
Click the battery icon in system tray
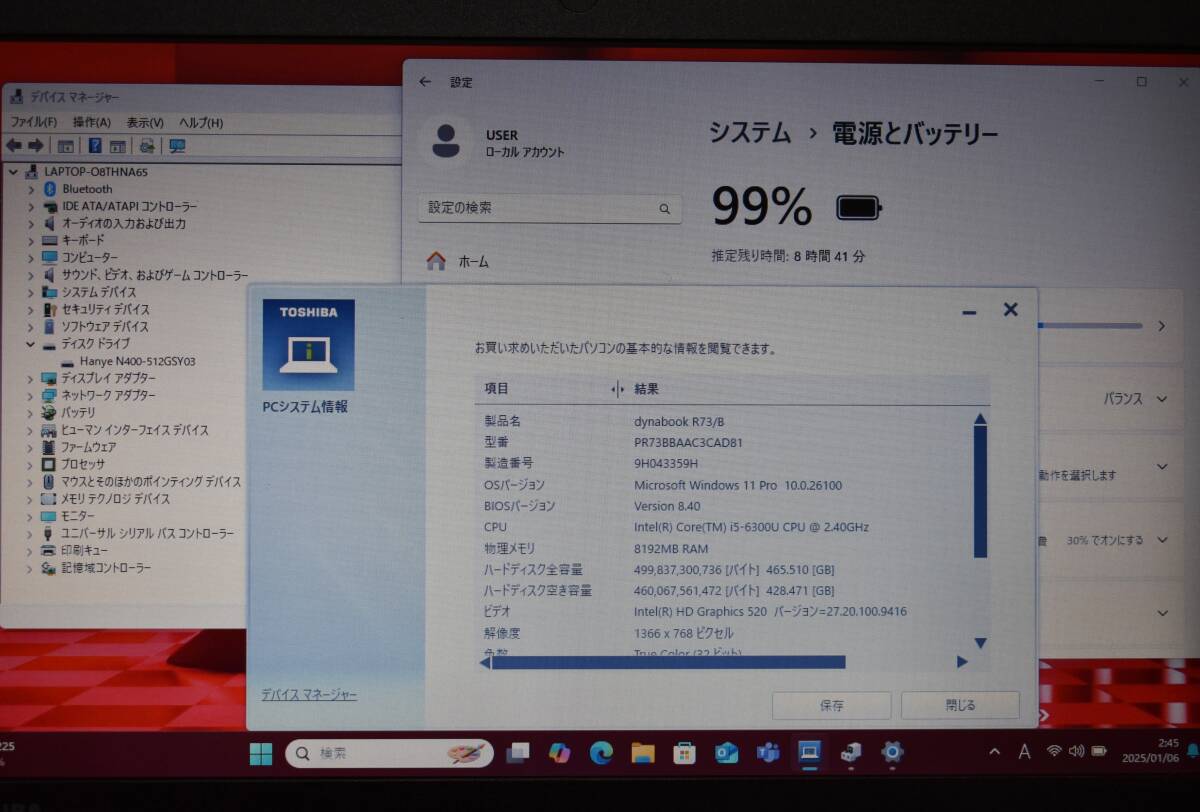point(1099,751)
